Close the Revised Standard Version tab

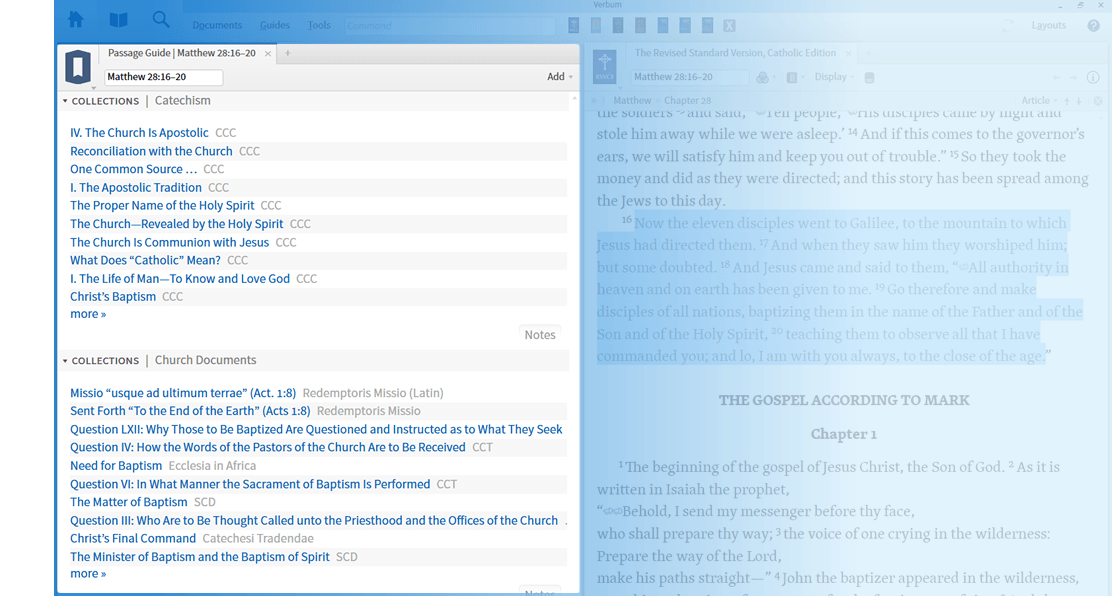pyautogui.click(x=848, y=54)
